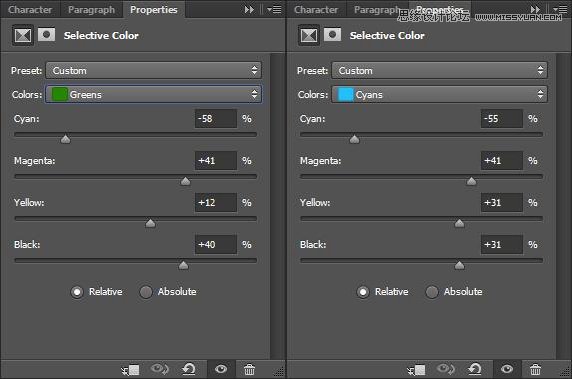572x379 pixels.
Task: Switch to Paragraph tab in left panel
Action: [91, 9]
